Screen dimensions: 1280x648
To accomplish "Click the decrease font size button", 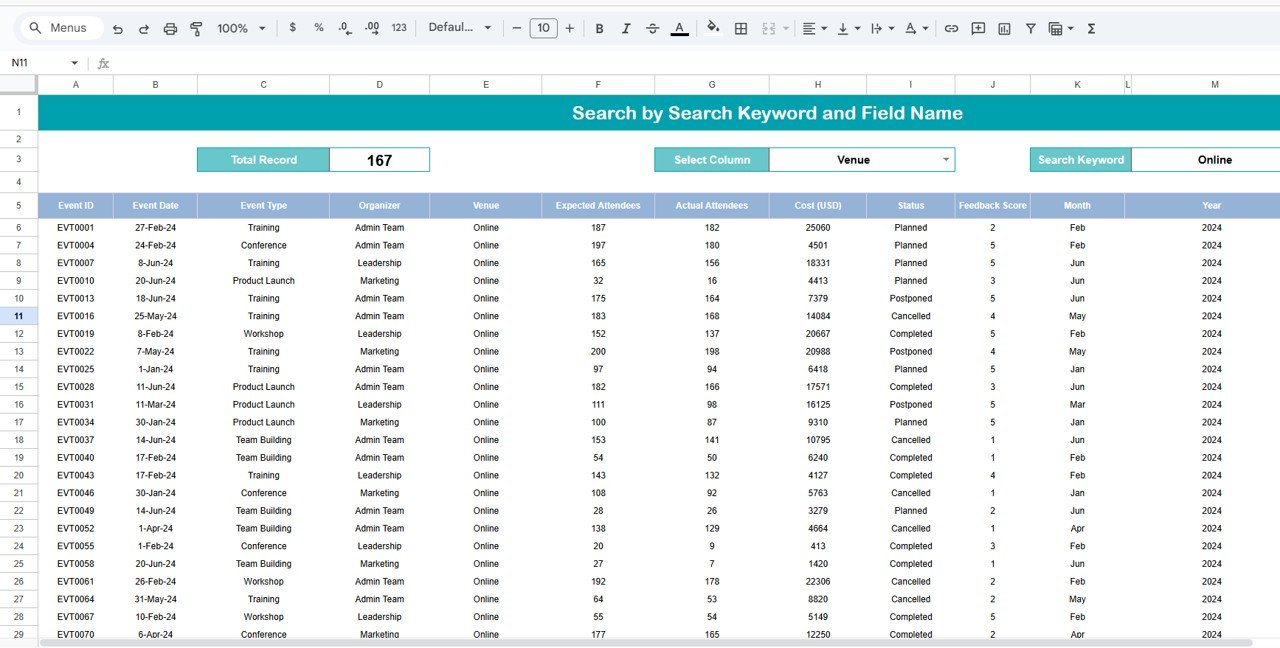I will pyautogui.click(x=517, y=28).
